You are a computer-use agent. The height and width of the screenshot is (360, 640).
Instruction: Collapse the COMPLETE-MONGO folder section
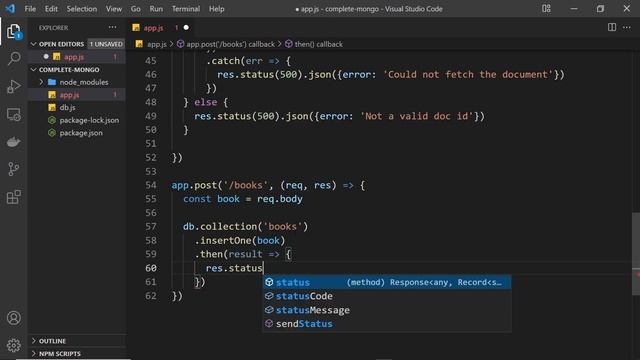click(77, 69)
